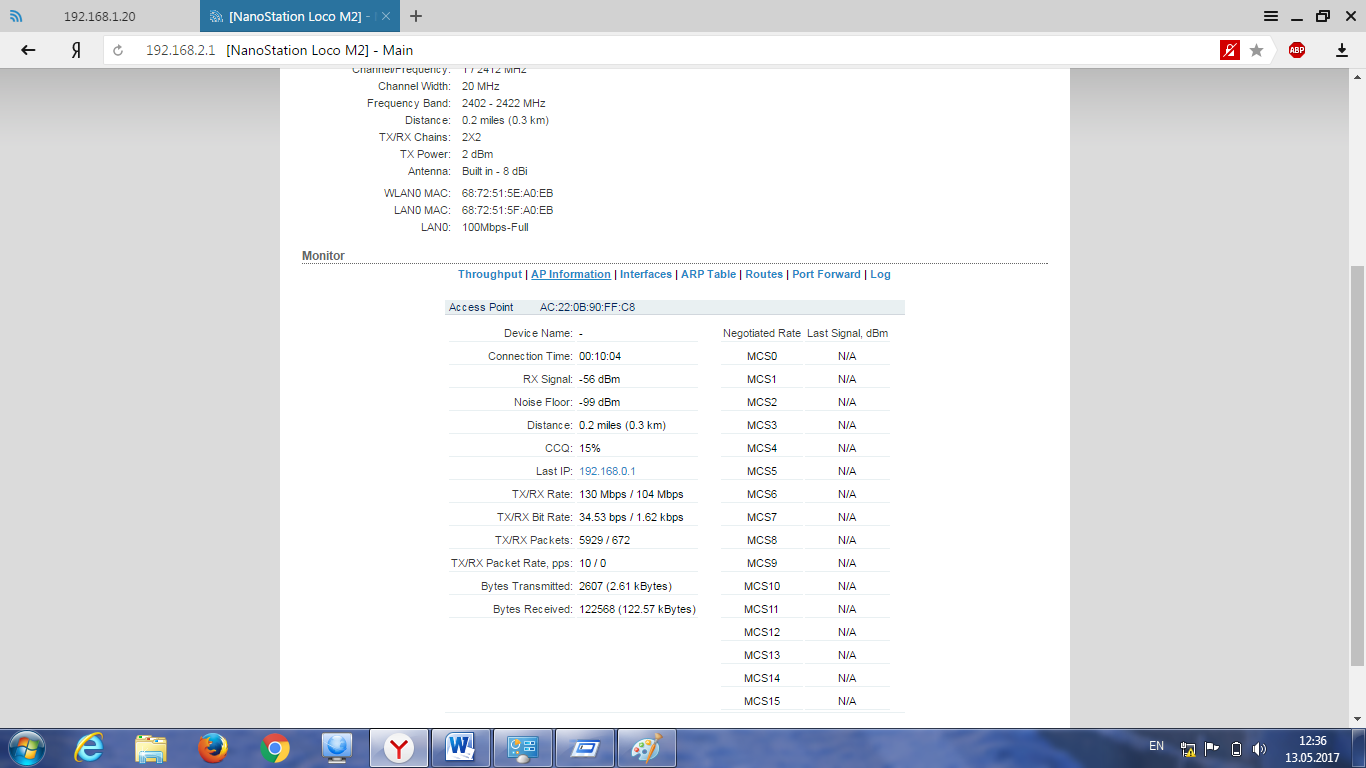Image resolution: width=1366 pixels, height=768 pixels.
Task: Open the network tray icon
Action: click(1189, 748)
